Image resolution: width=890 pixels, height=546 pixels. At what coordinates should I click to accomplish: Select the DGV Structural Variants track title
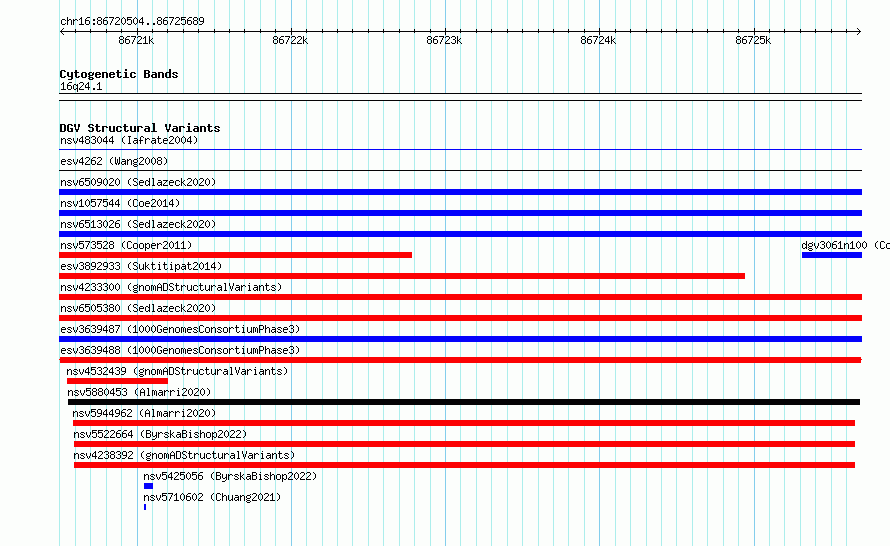(140, 128)
